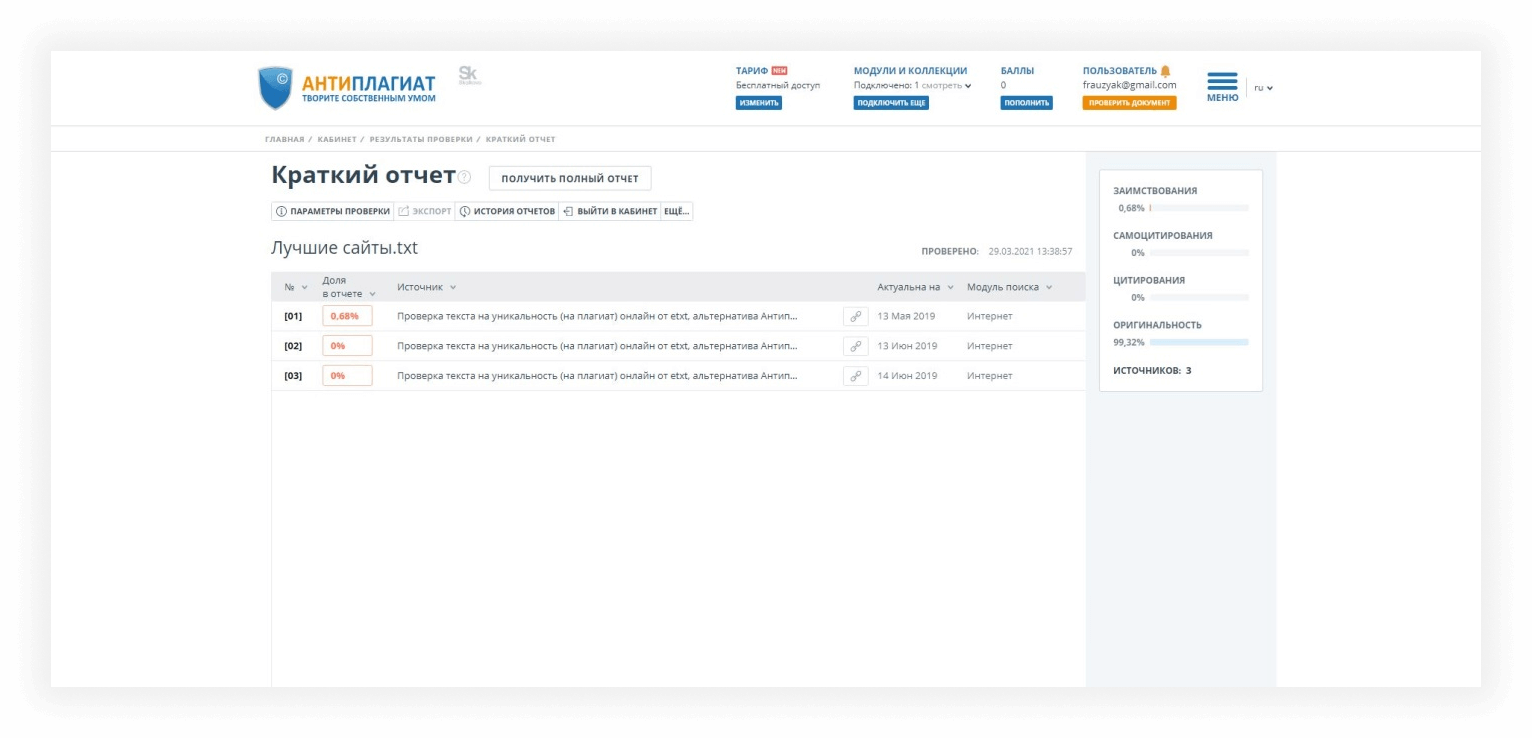Click the greyed-out Экспорт button
Viewport: 1532px width, 738px height.
[424, 211]
